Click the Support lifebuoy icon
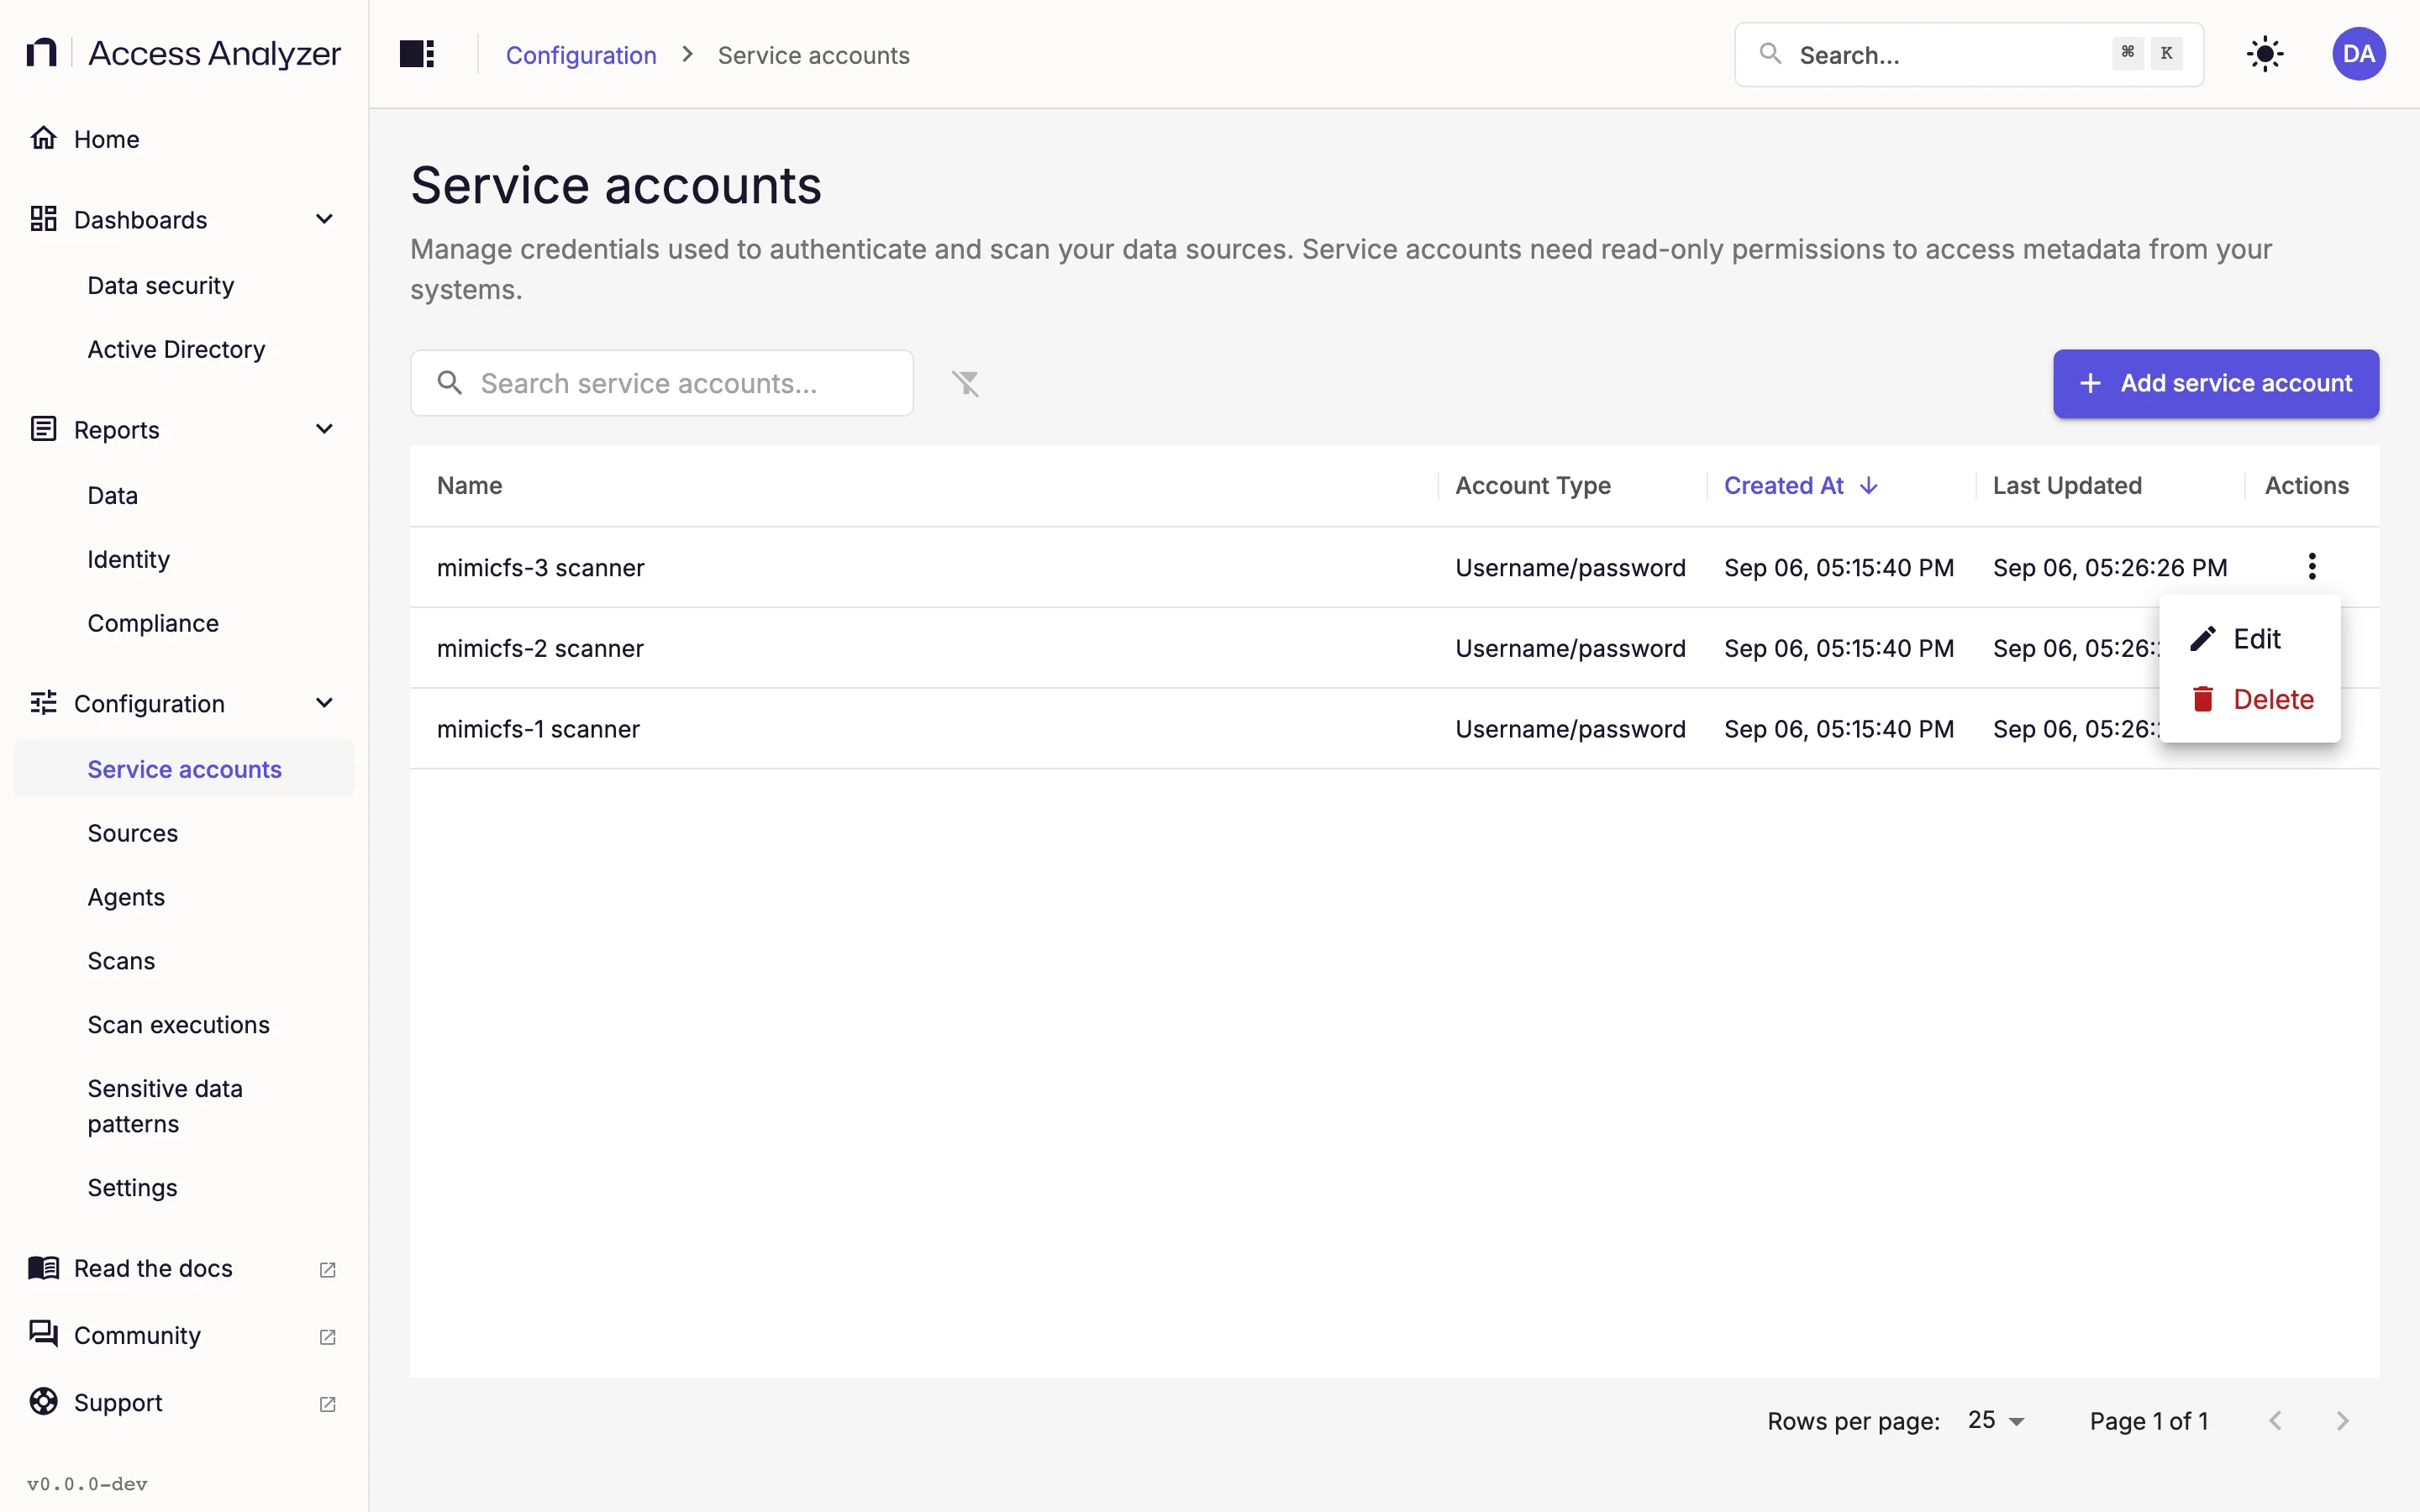This screenshot has height=1512, width=2420. pyautogui.click(x=43, y=1402)
